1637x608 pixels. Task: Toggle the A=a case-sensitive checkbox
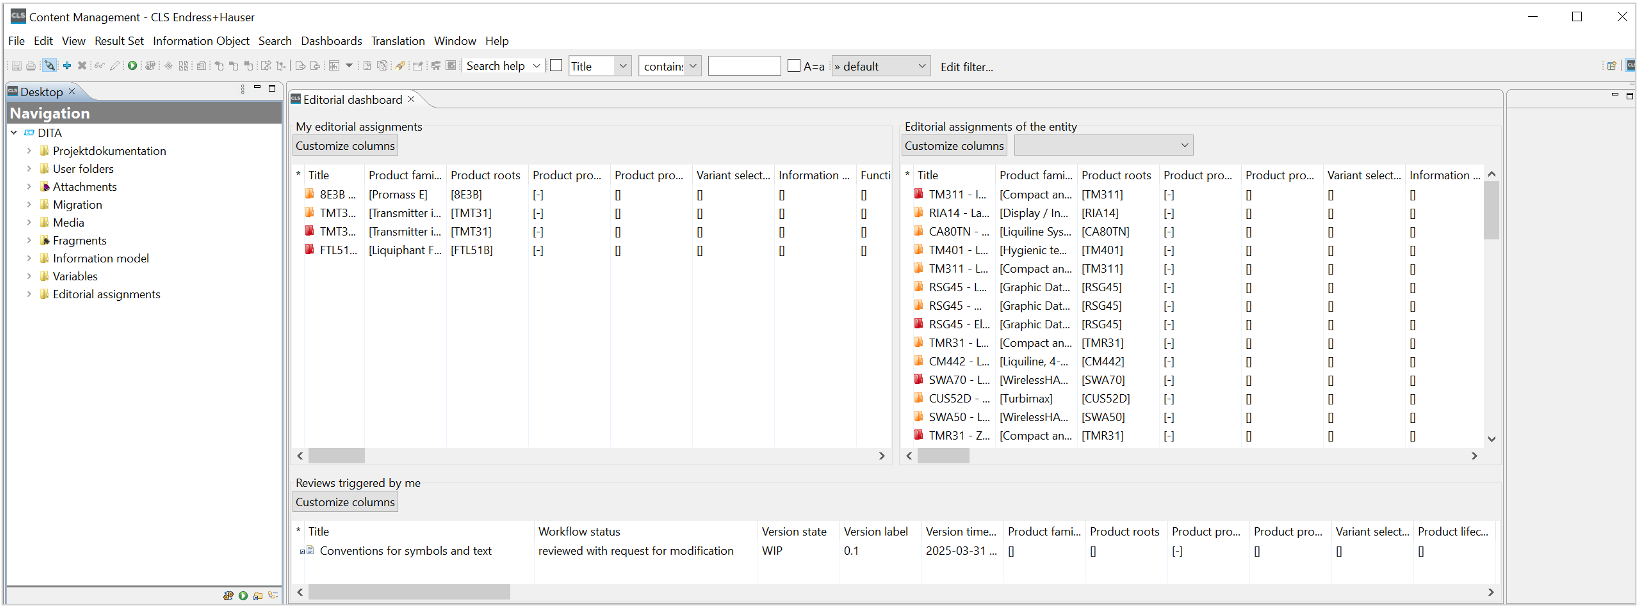coord(794,66)
